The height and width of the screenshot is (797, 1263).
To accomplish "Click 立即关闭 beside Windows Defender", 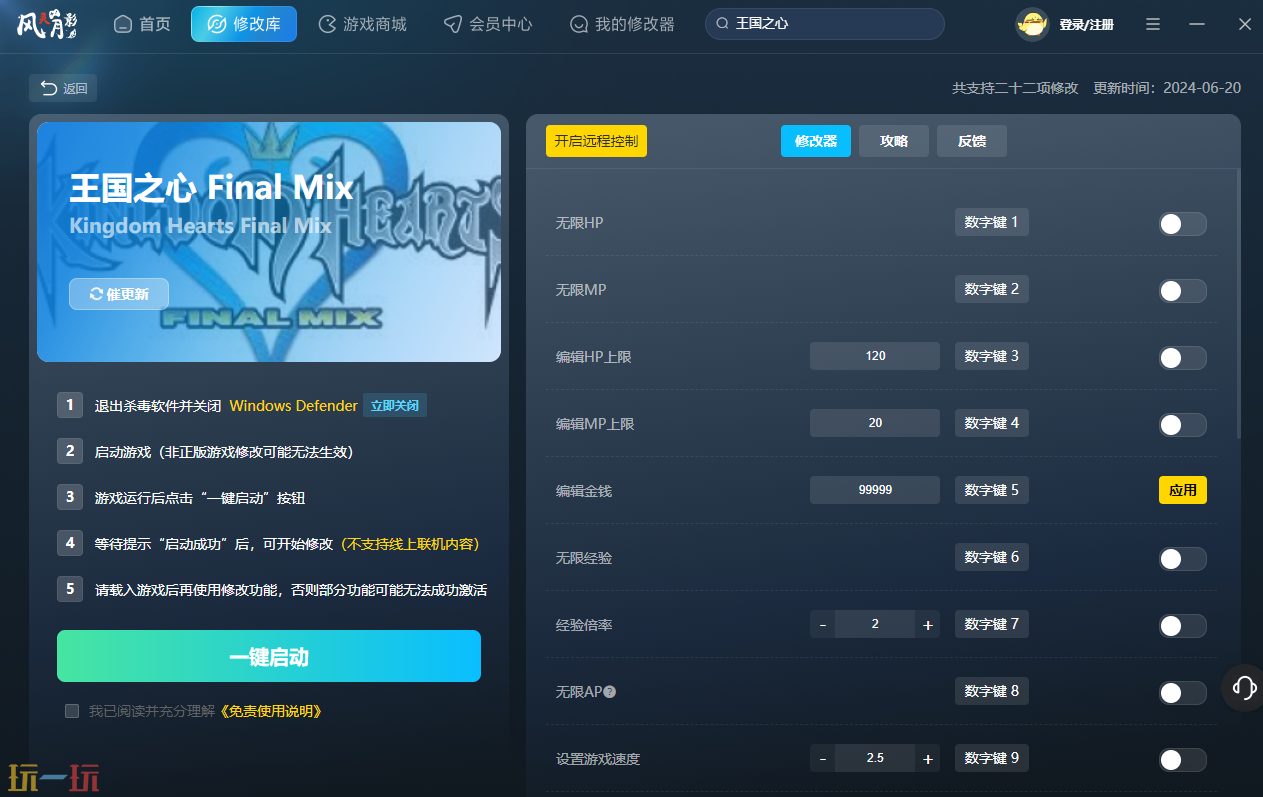I will pos(395,406).
